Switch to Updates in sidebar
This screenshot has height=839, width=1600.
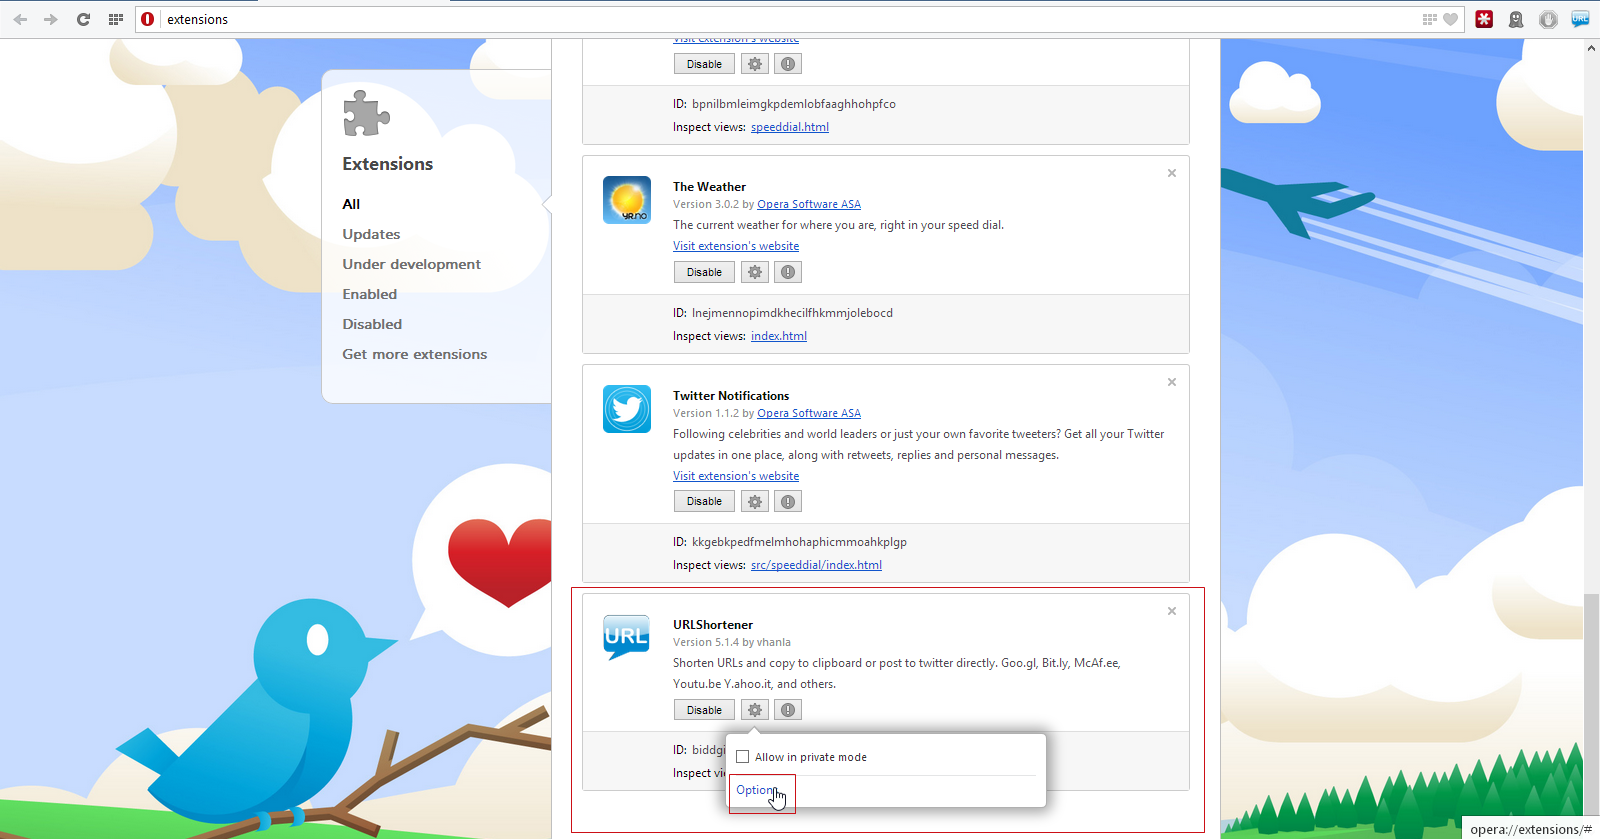371,234
